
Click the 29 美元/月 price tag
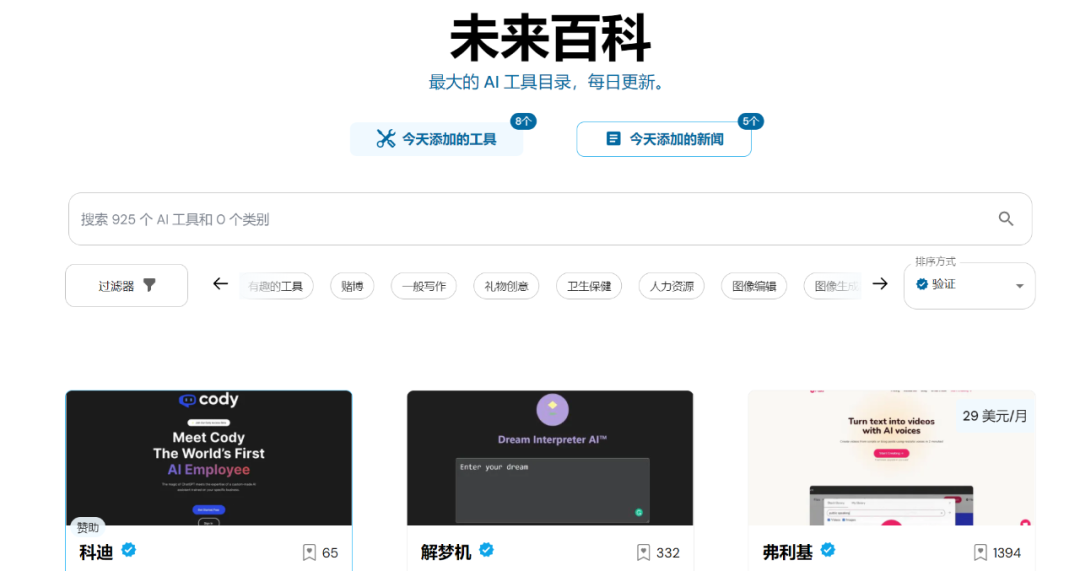(x=995, y=416)
